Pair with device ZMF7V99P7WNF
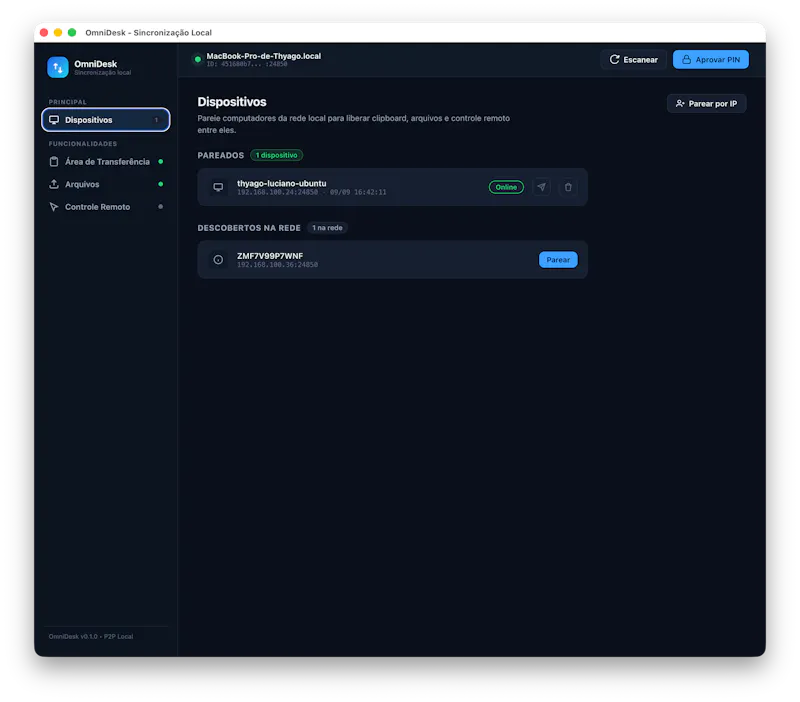 [x=558, y=260]
